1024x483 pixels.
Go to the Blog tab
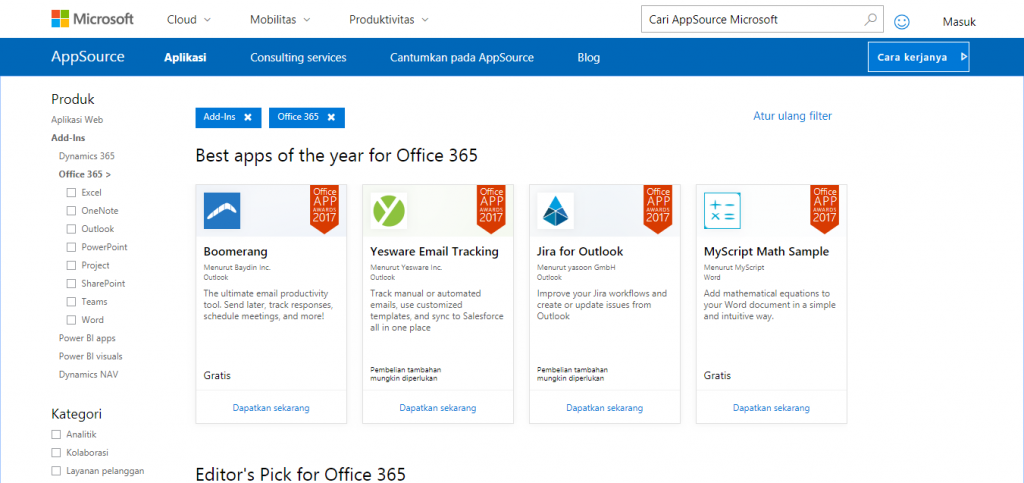(589, 58)
